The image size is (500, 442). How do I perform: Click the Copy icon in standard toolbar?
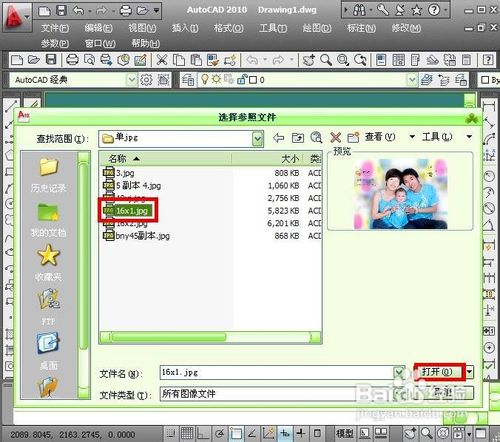click(x=179, y=60)
